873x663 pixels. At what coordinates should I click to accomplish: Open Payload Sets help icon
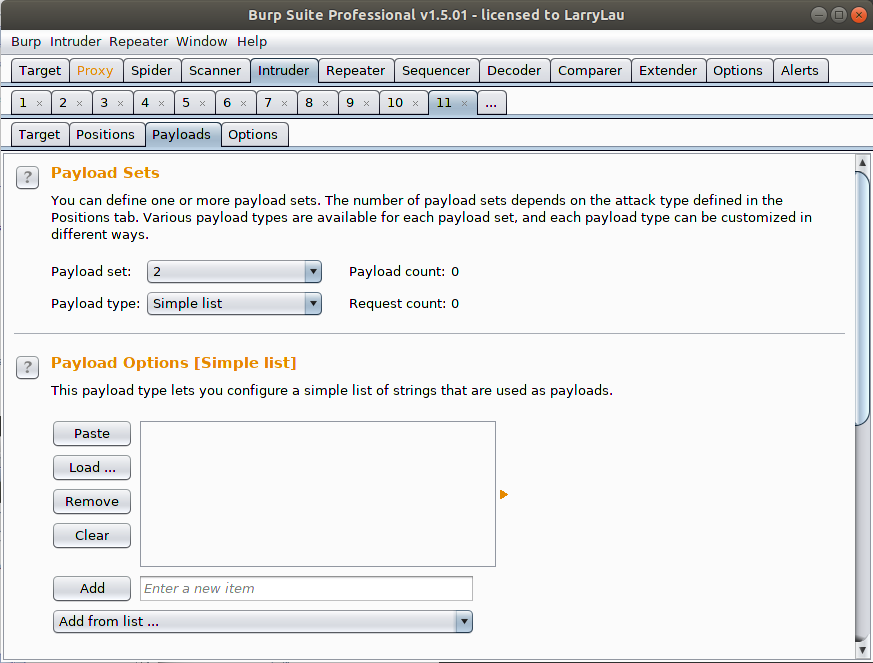click(27, 178)
